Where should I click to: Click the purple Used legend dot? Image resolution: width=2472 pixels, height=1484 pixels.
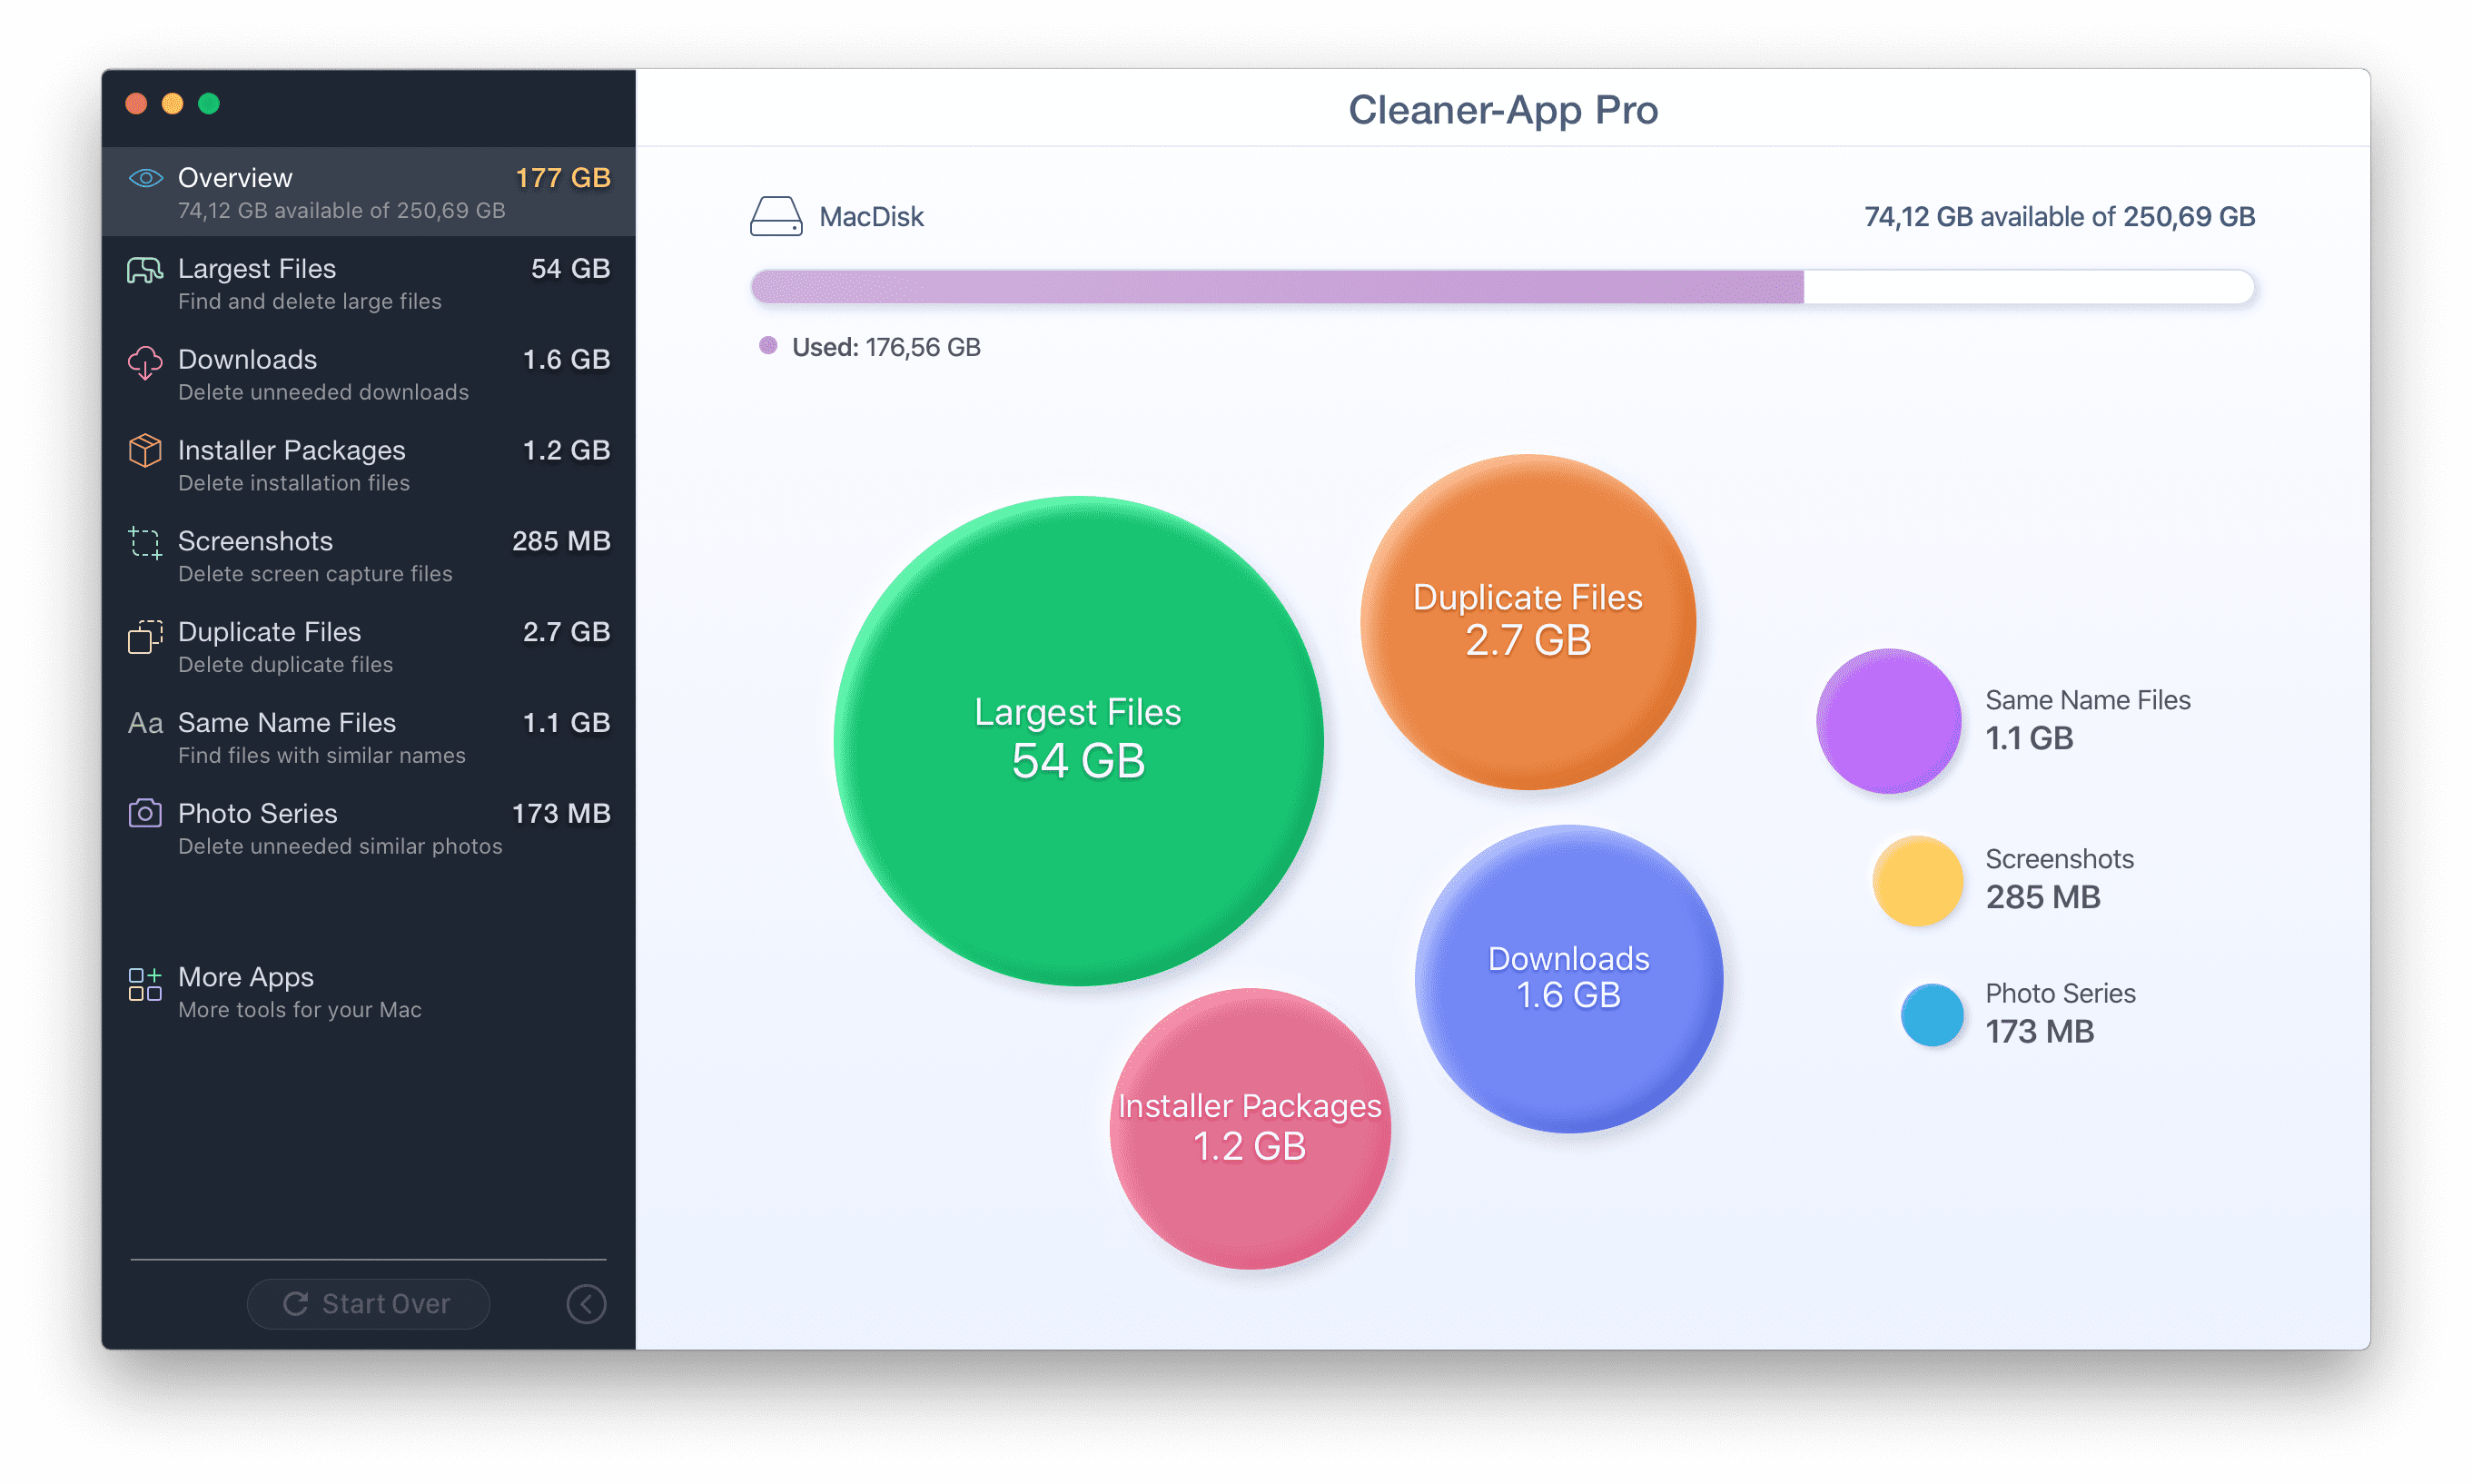click(768, 345)
